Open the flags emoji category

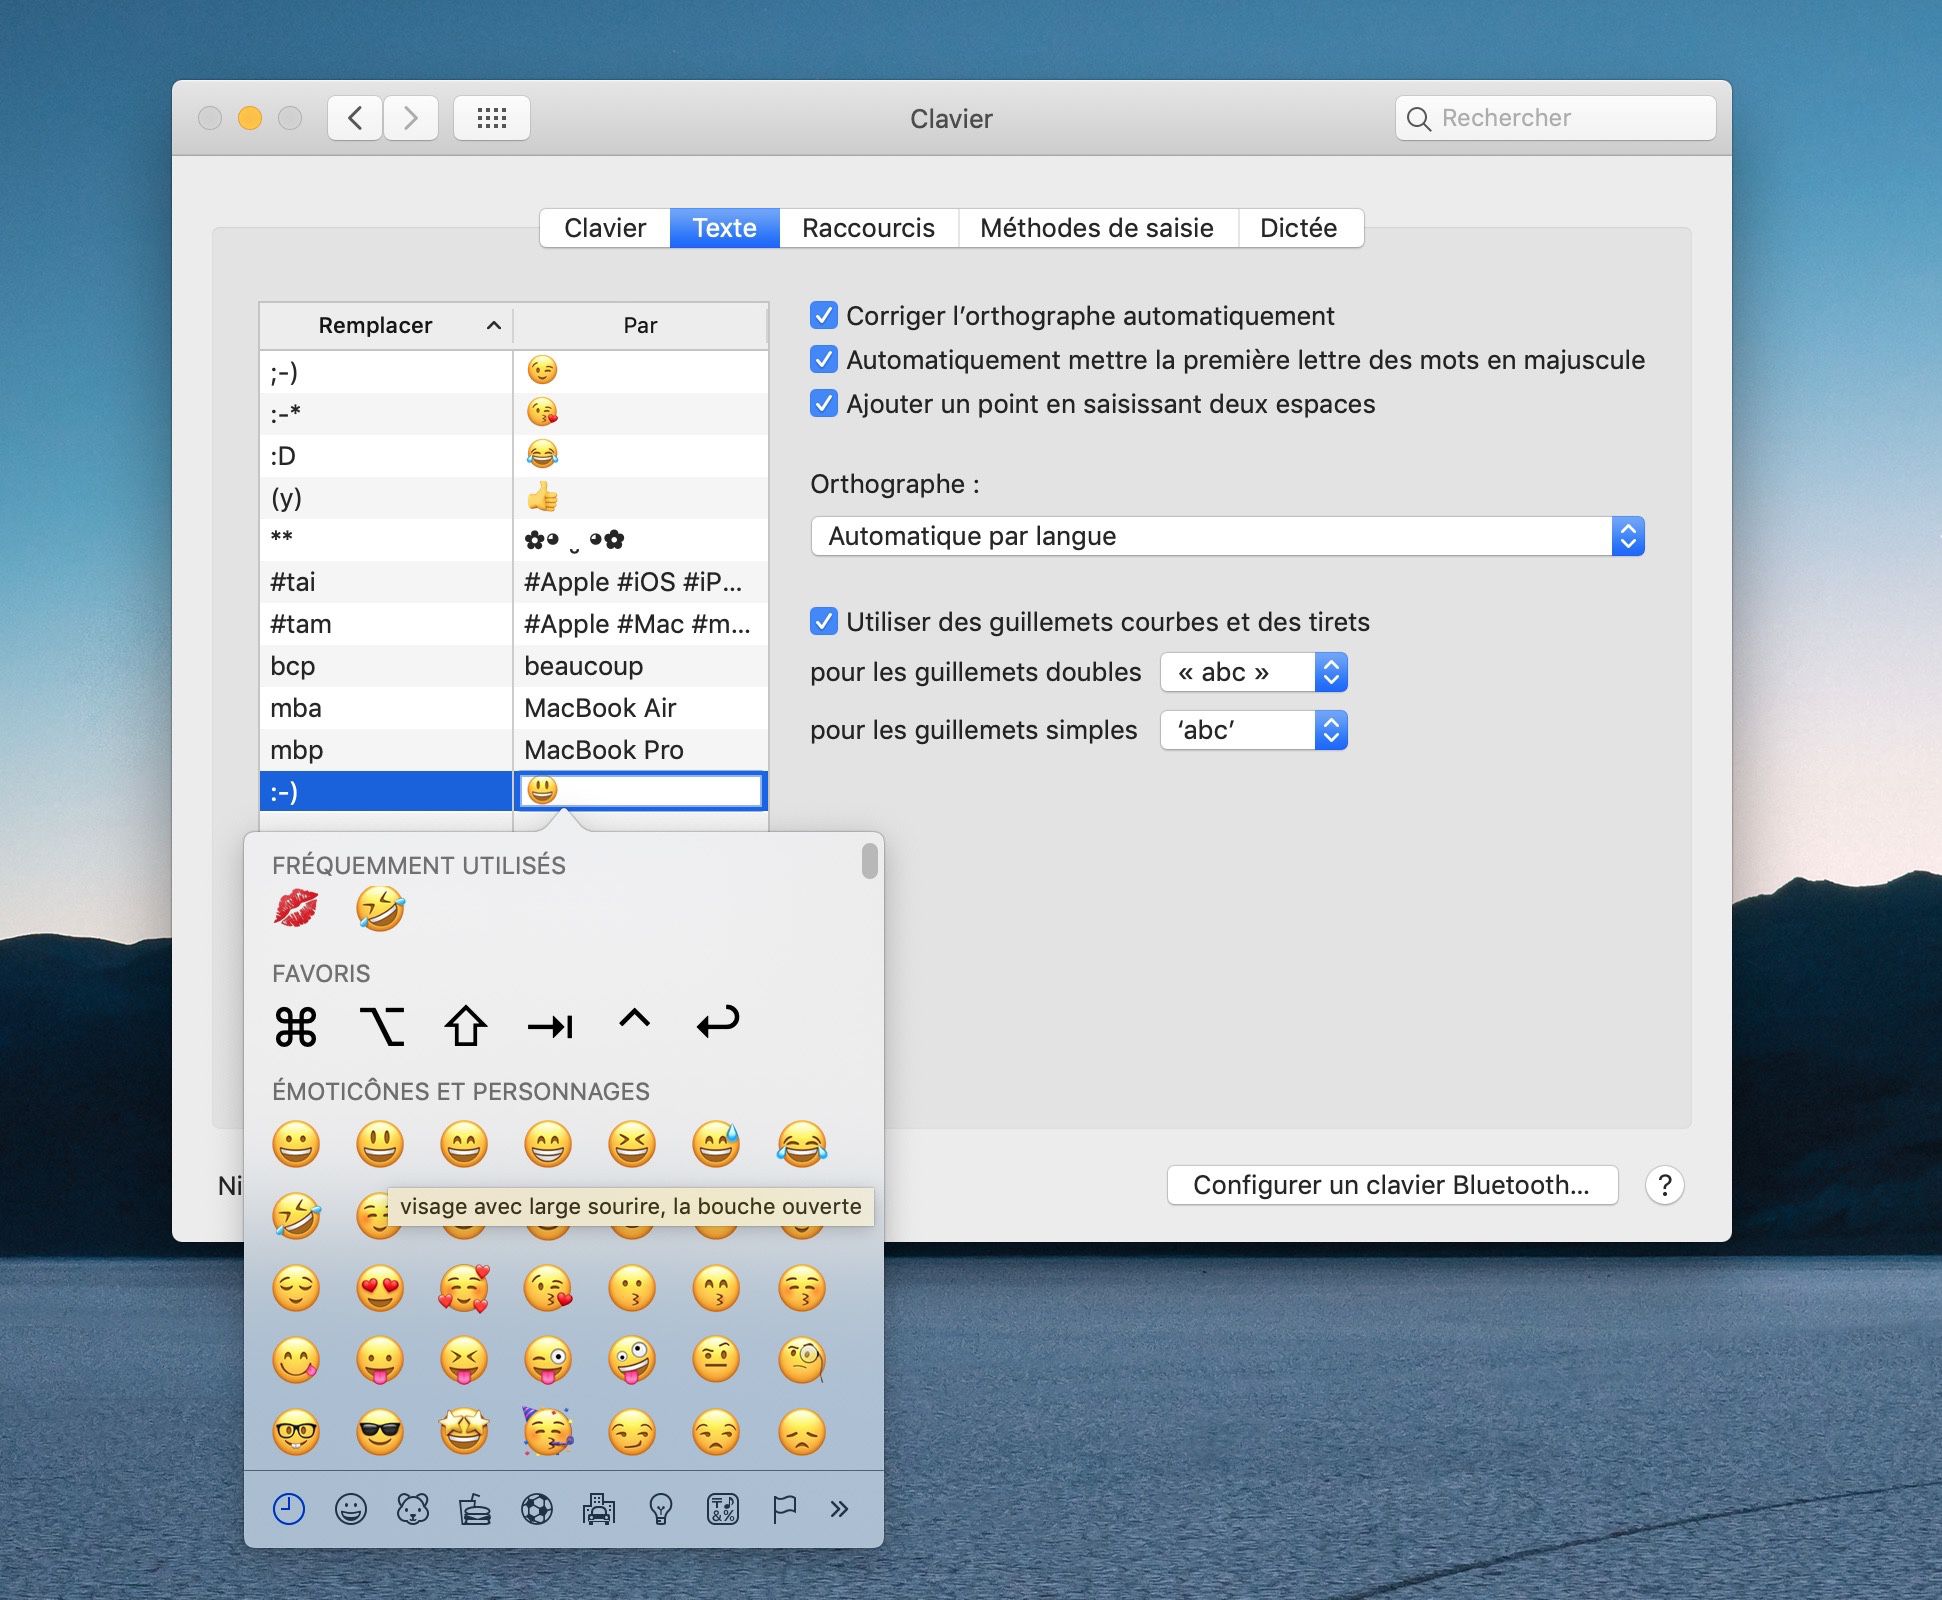(x=786, y=1510)
